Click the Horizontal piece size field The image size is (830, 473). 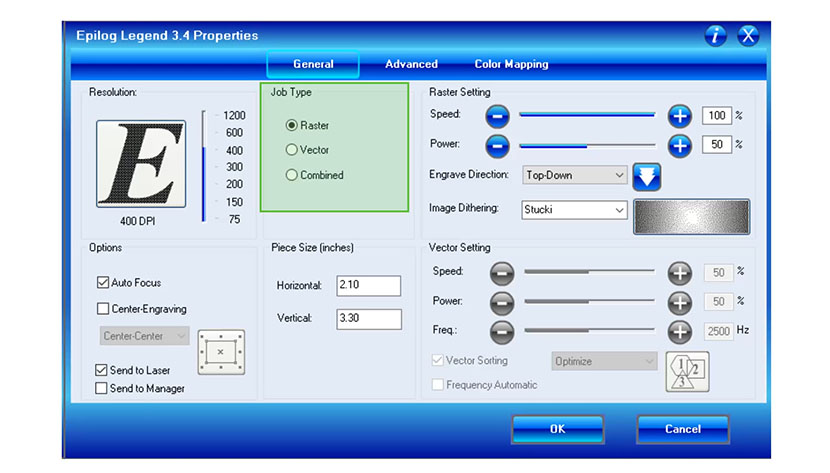pyautogui.click(x=368, y=286)
